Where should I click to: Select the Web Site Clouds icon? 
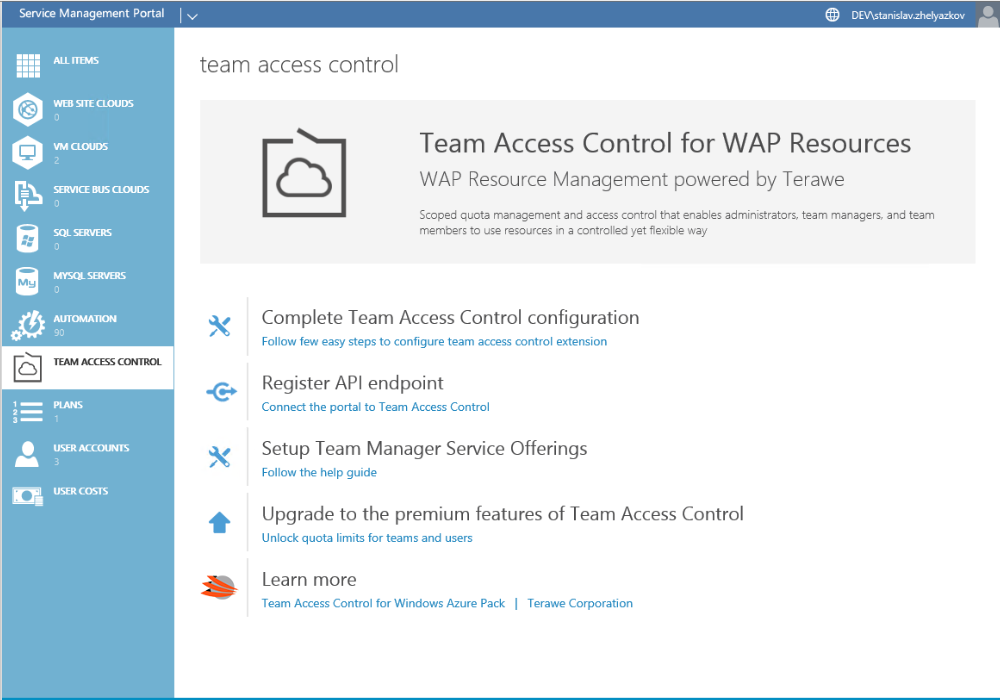tap(28, 109)
